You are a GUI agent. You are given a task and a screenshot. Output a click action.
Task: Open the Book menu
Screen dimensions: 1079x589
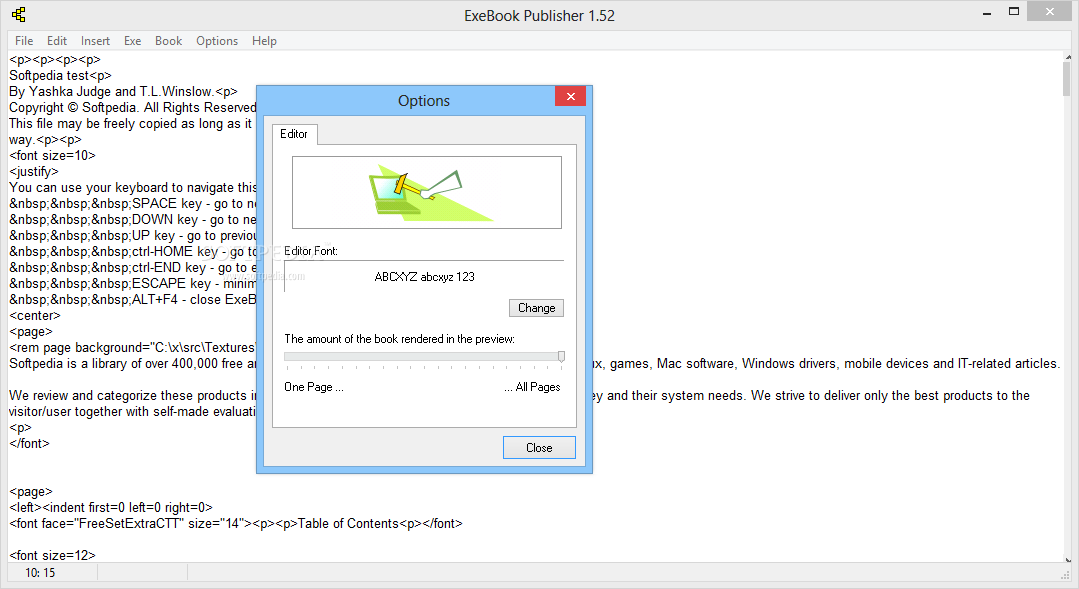tap(169, 41)
